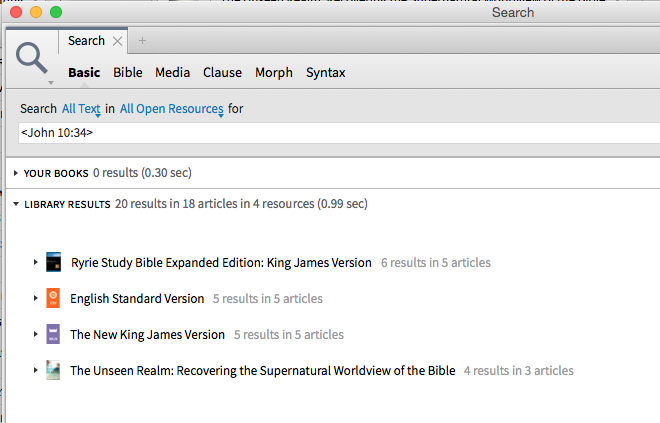This screenshot has height=423, width=660.
Task: Close the Search tab
Action: pos(118,41)
